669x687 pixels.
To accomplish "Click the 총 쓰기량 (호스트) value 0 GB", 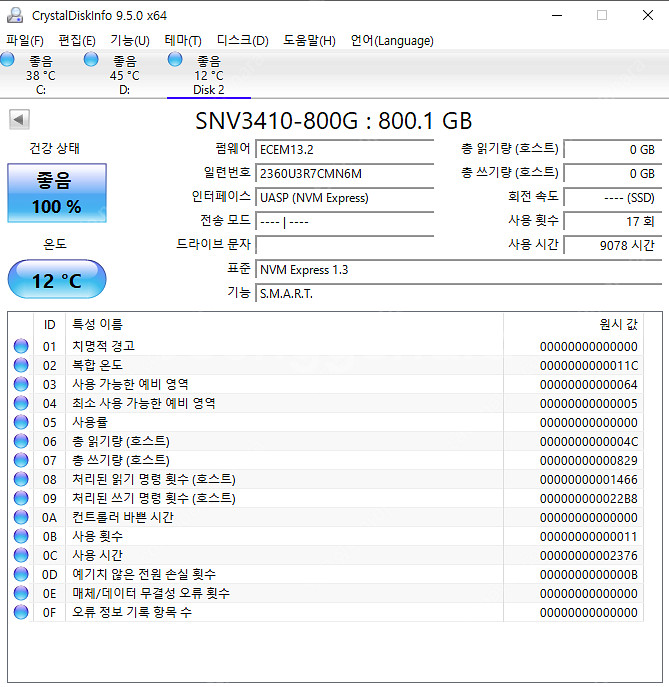I will [612, 174].
